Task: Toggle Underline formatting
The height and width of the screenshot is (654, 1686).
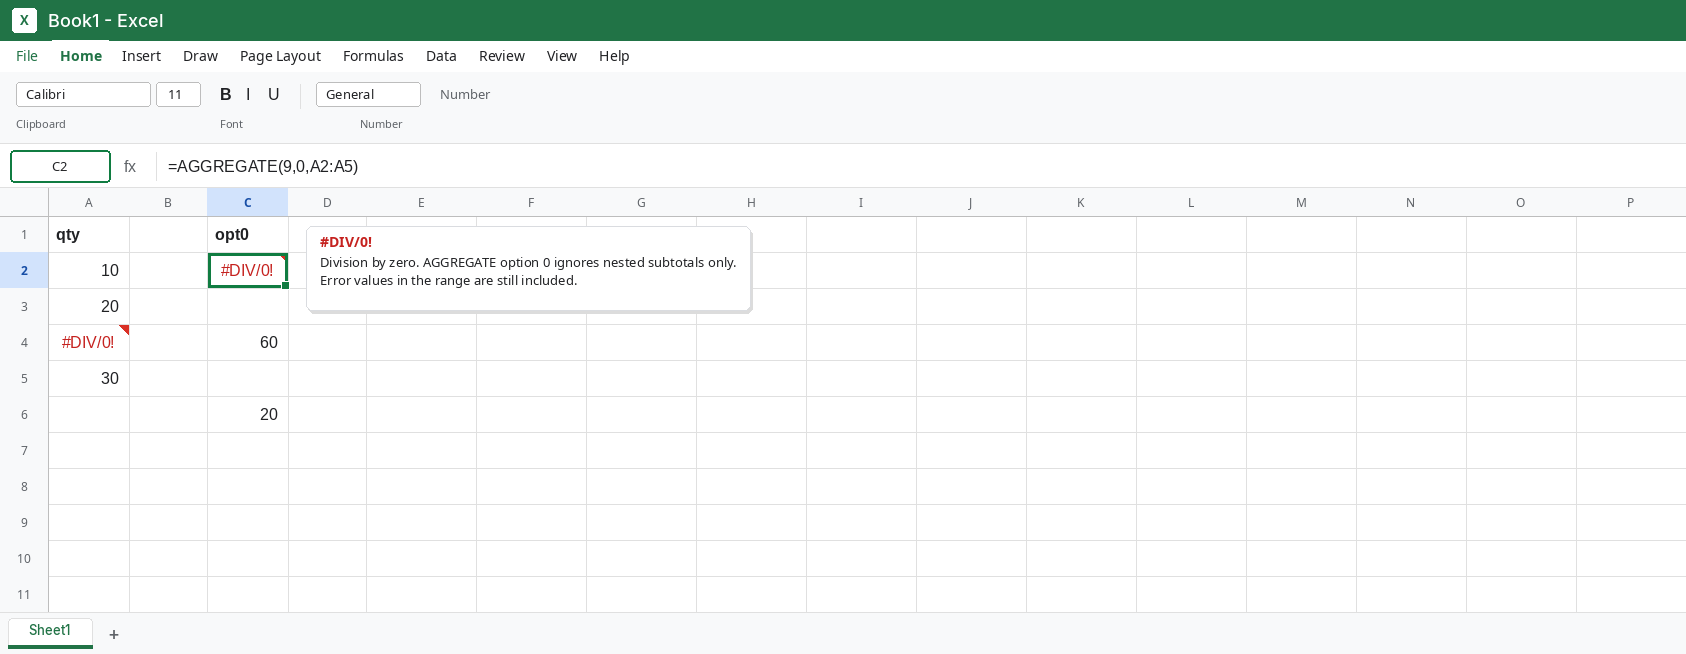Action: 273,94
